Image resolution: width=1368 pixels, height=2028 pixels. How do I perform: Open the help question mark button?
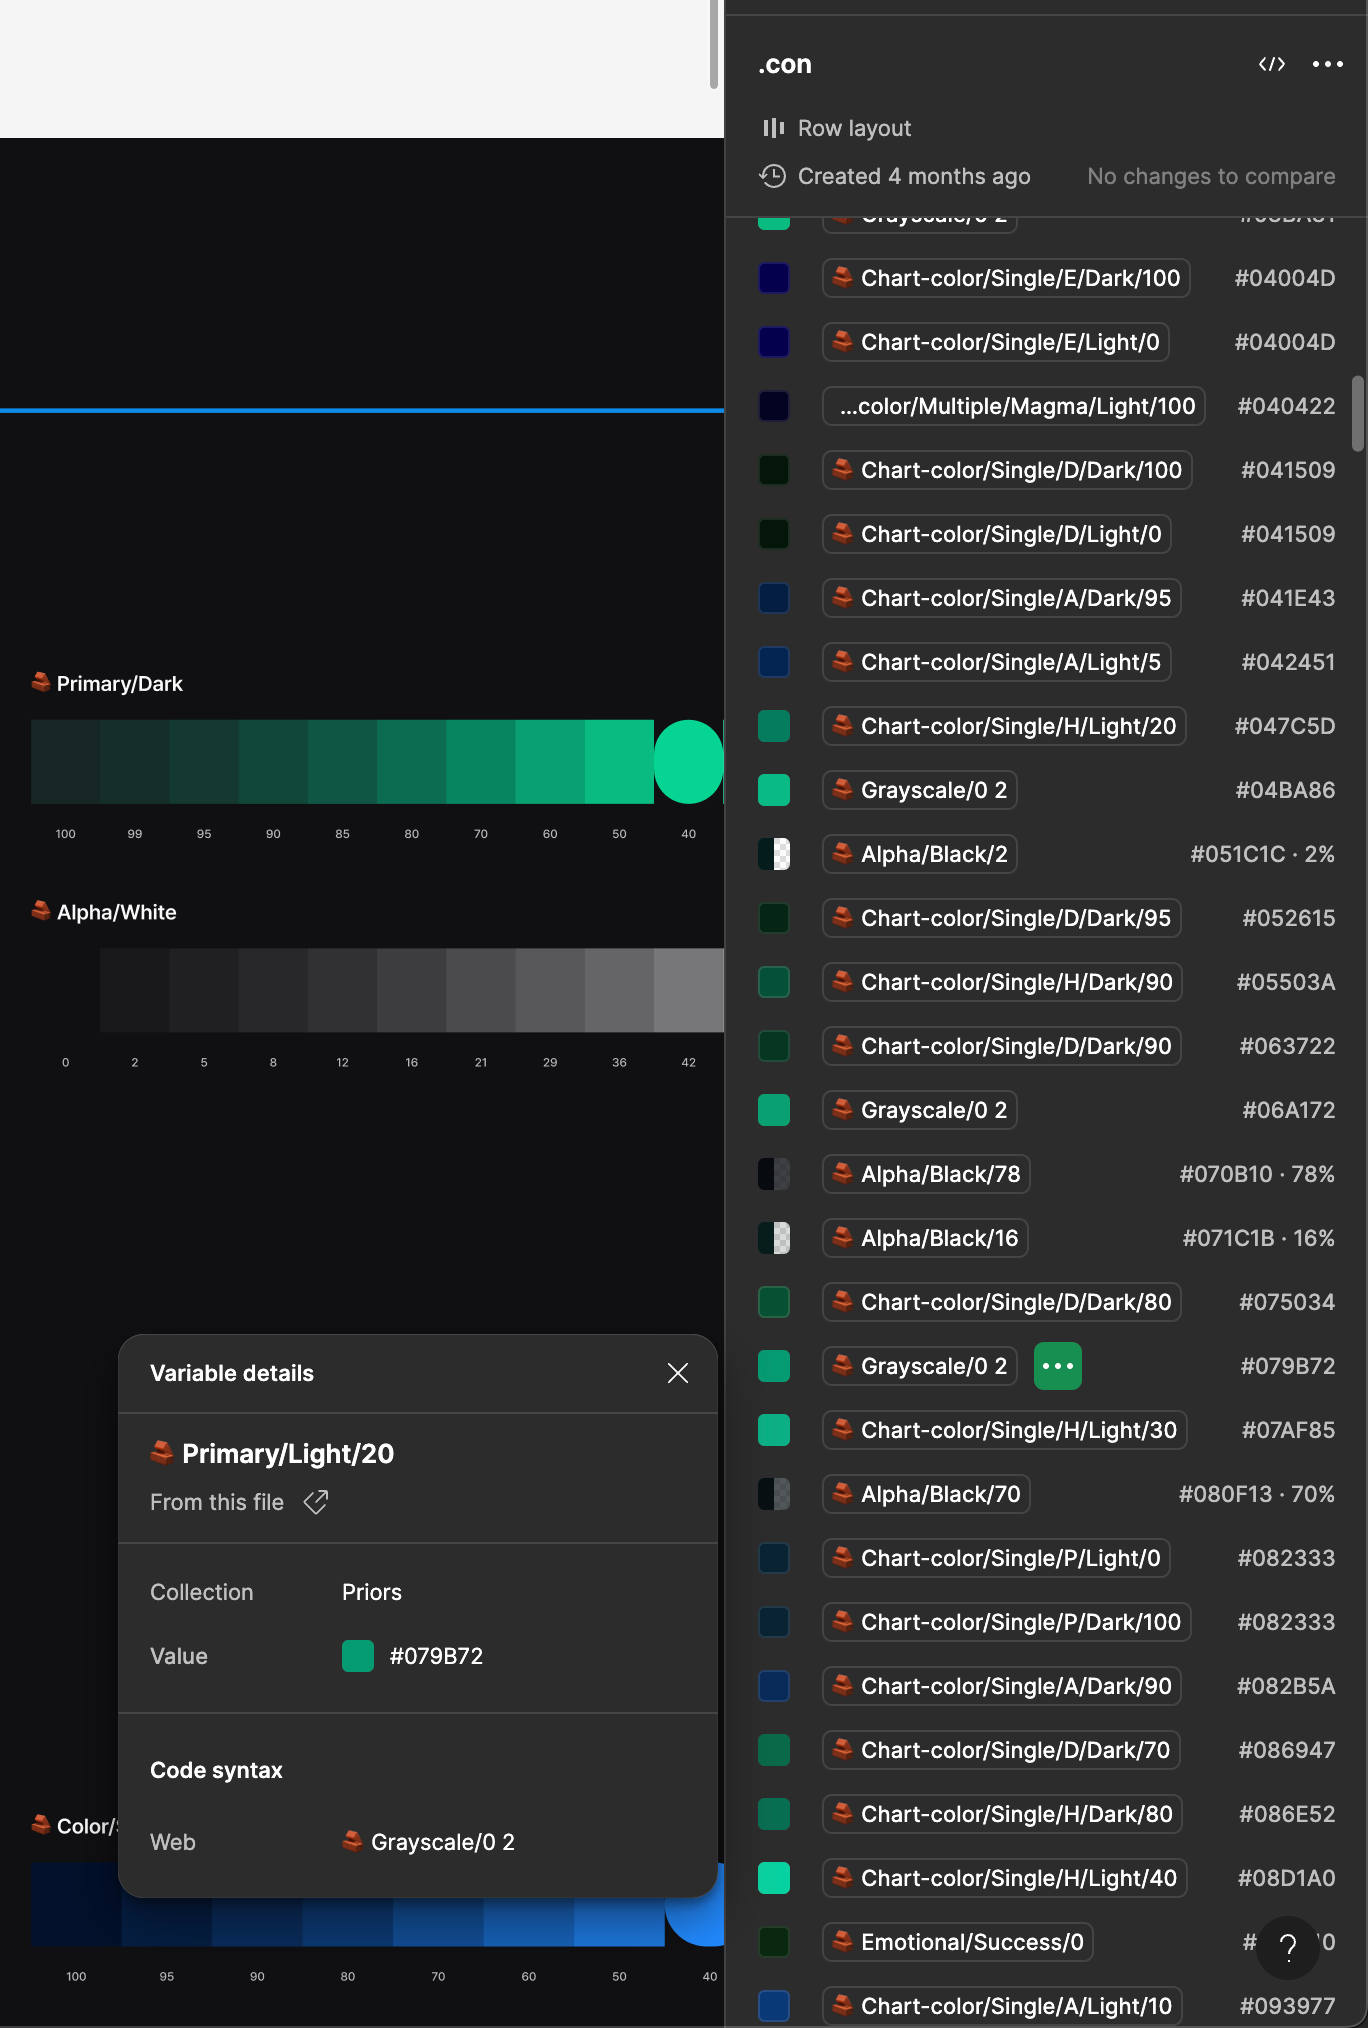pyautogui.click(x=1288, y=1947)
